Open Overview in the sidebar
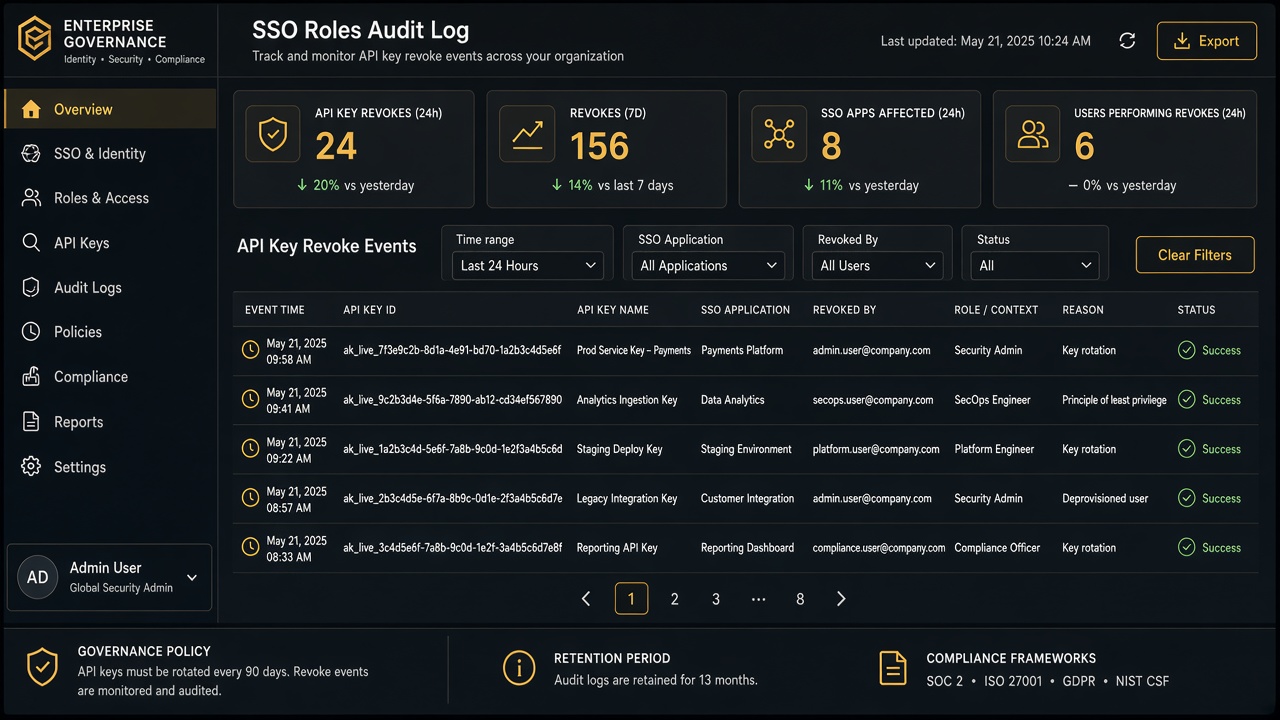Viewport: 1280px width, 720px height. coord(110,109)
